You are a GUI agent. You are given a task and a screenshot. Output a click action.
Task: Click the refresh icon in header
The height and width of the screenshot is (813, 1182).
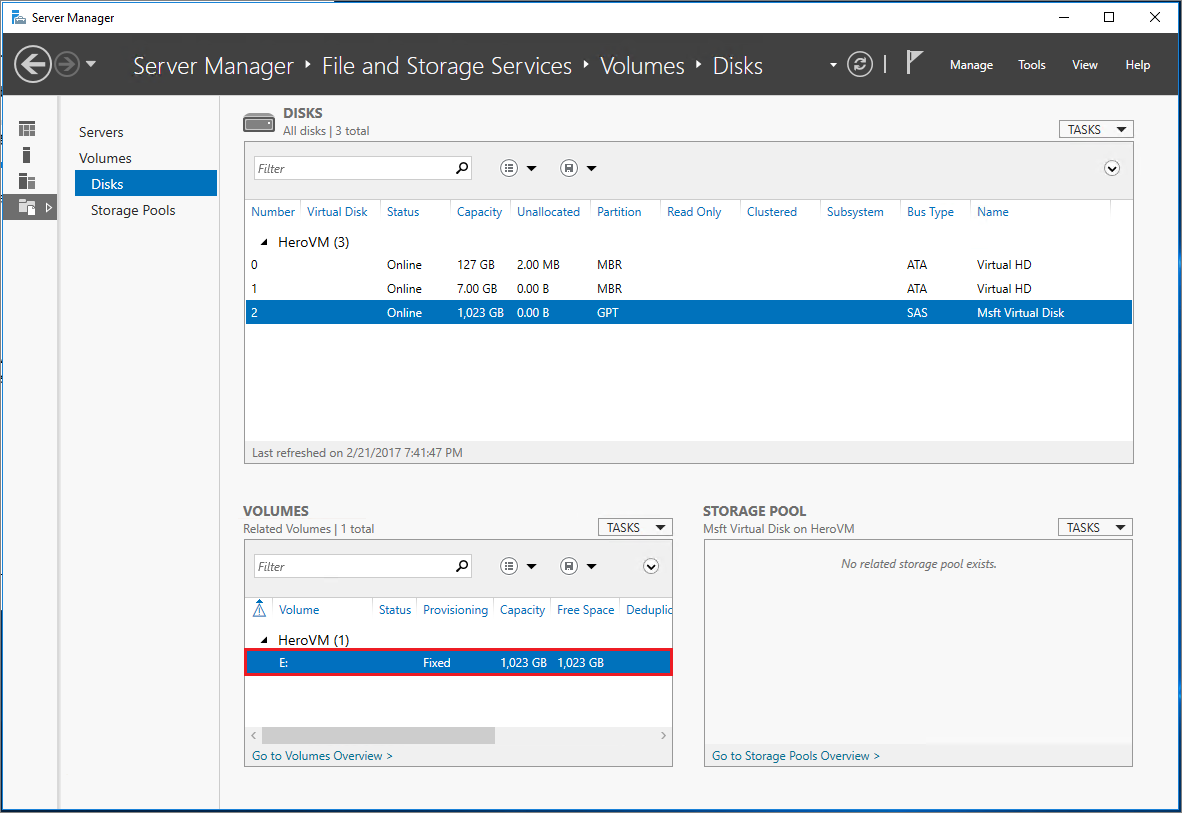click(x=859, y=64)
